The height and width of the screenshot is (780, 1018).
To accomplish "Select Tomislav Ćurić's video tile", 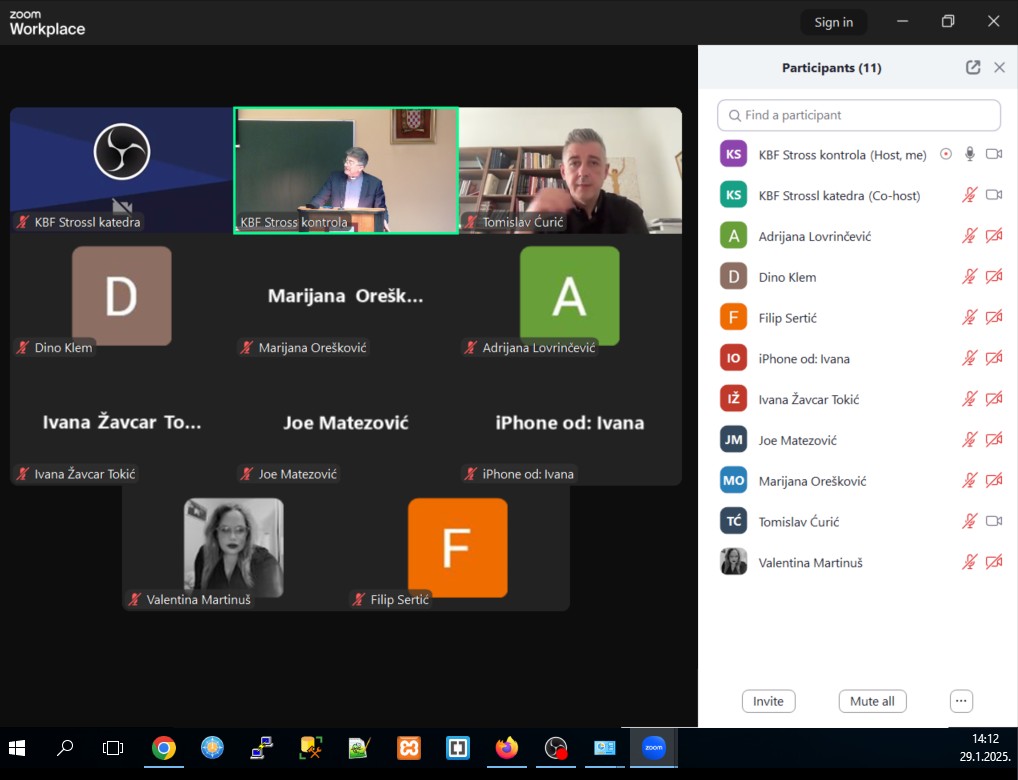I will [x=570, y=170].
